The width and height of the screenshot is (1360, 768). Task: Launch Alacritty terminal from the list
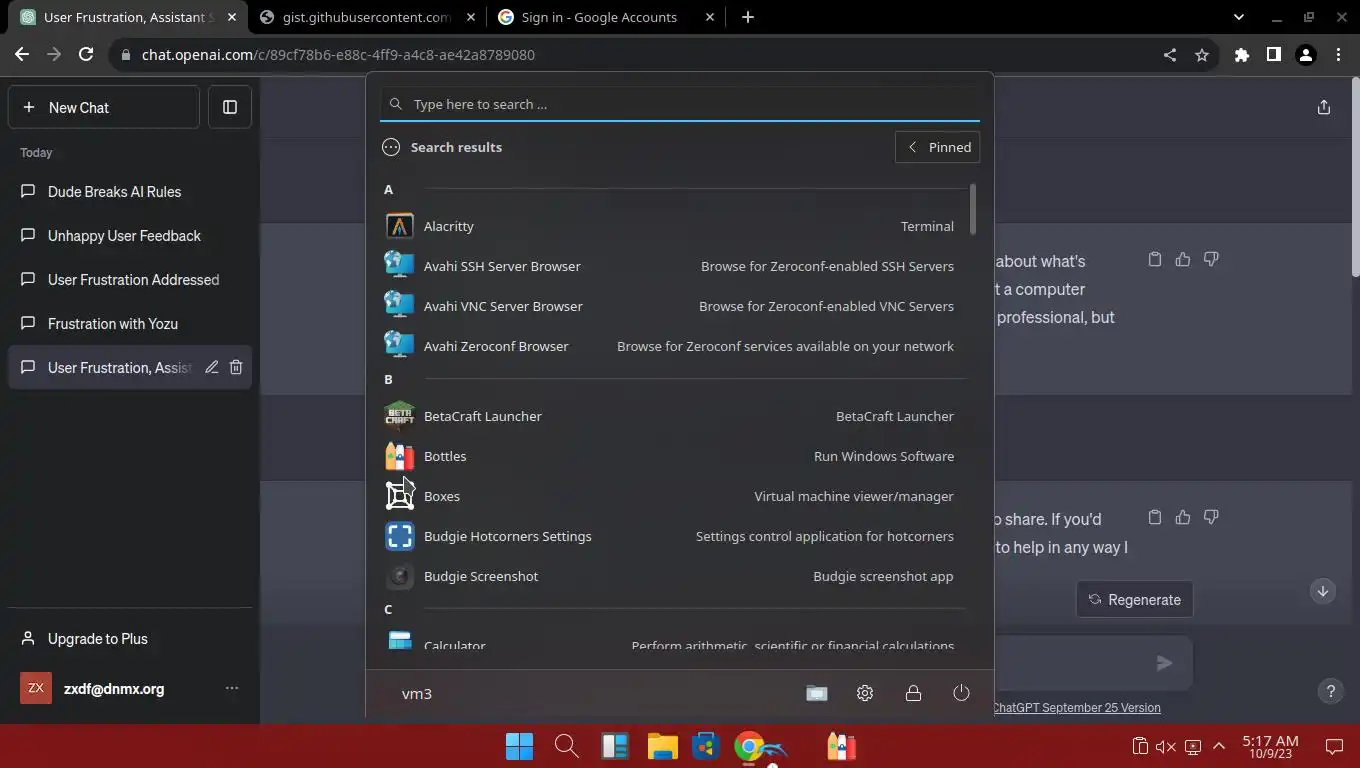point(669,226)
